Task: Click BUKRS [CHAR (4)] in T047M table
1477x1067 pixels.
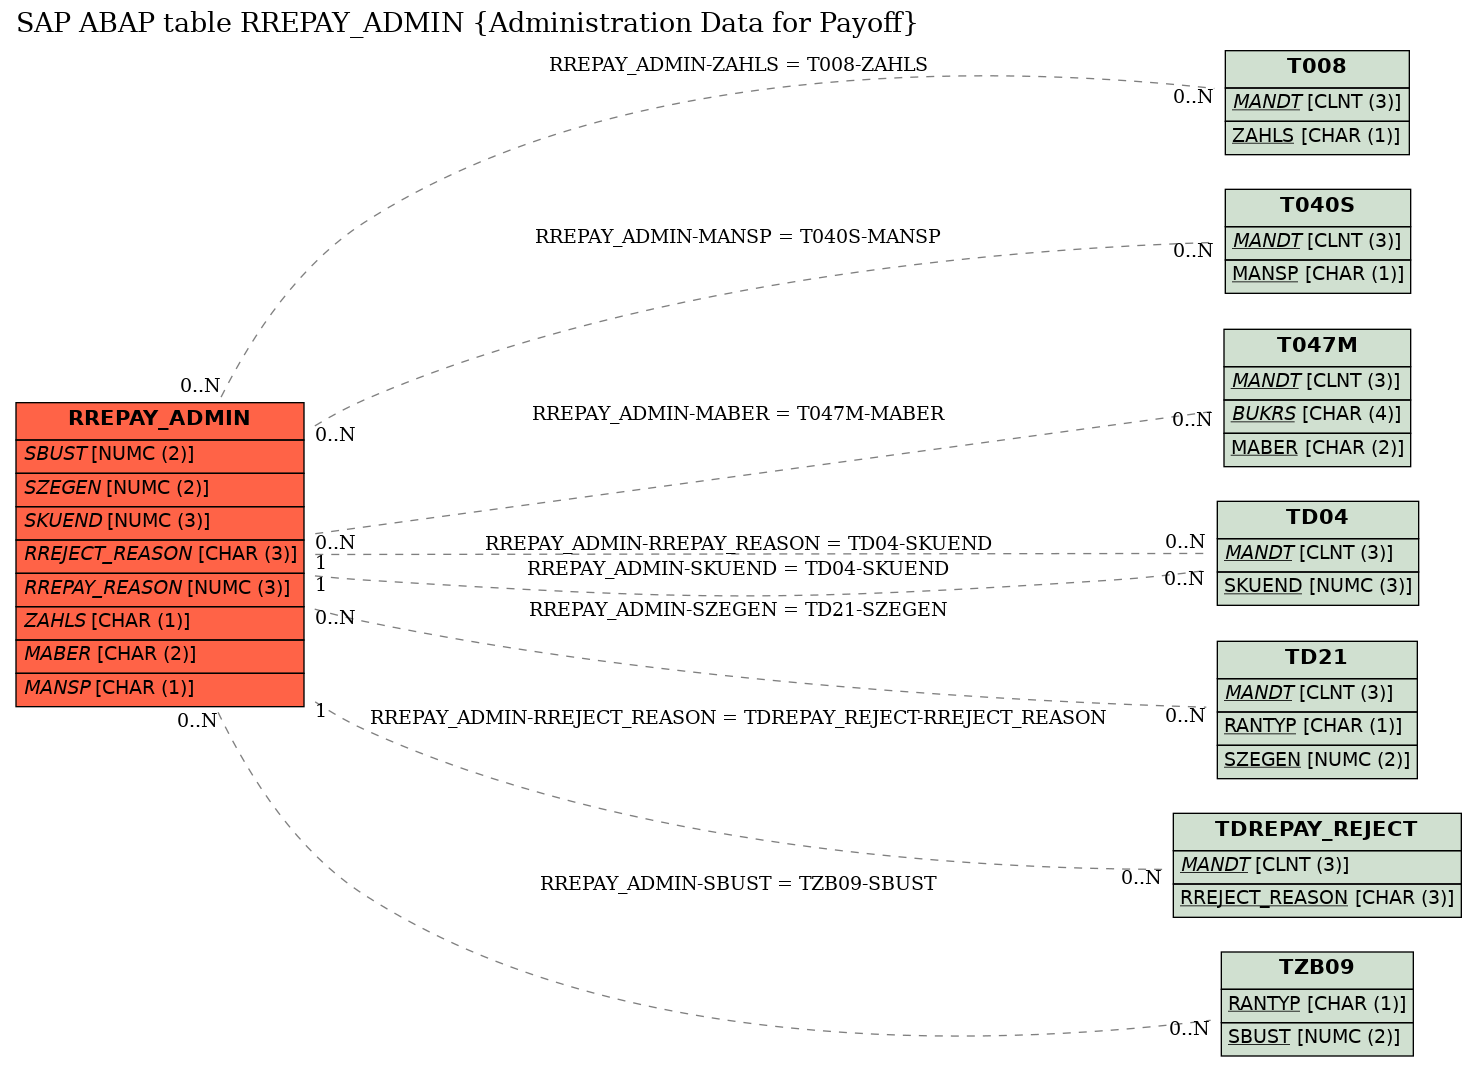Action: pos(1317,415)
